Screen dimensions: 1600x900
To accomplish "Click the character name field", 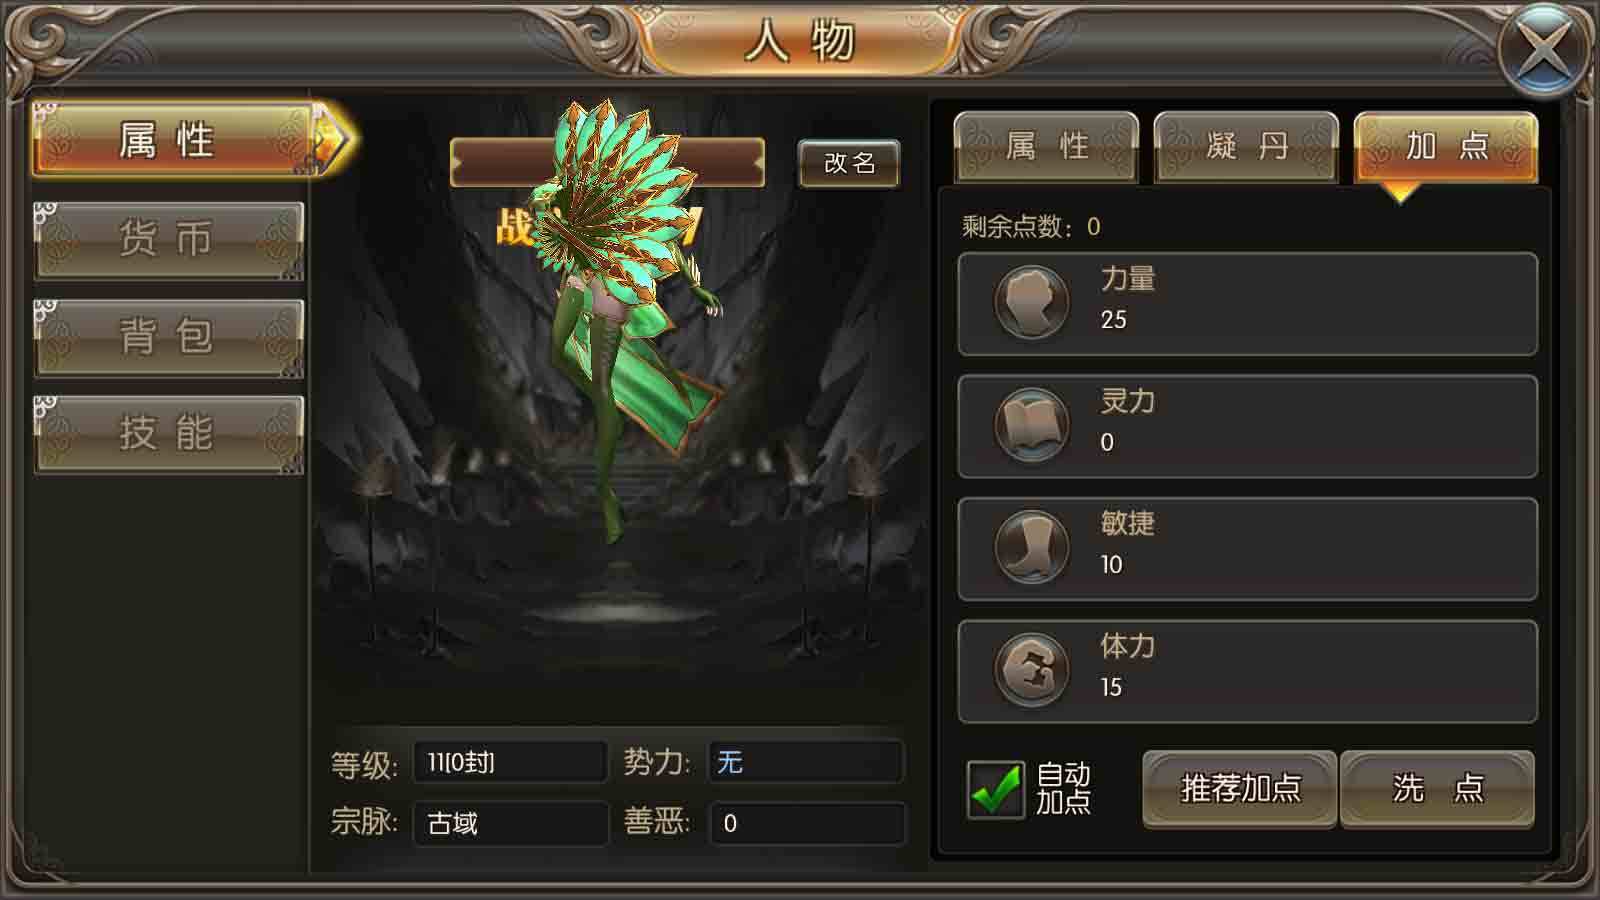I will [x=607, y=163].
